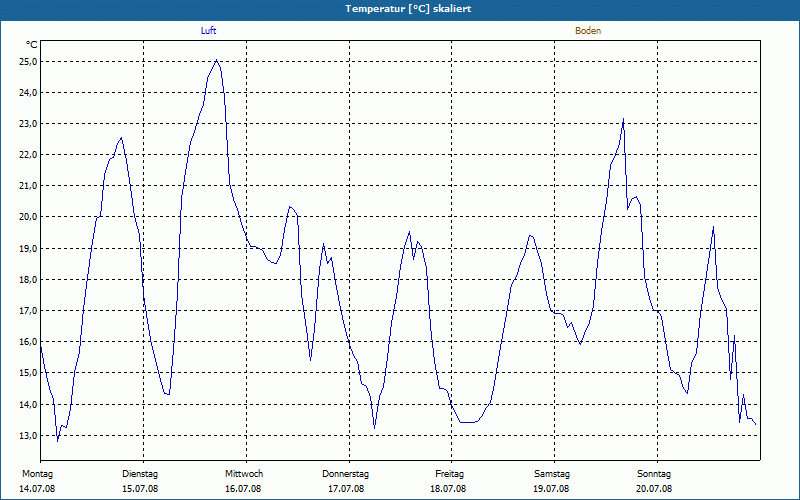
Task: Click the '19,0' axis value
Action: pyautogui.click(x=29, y=249)
